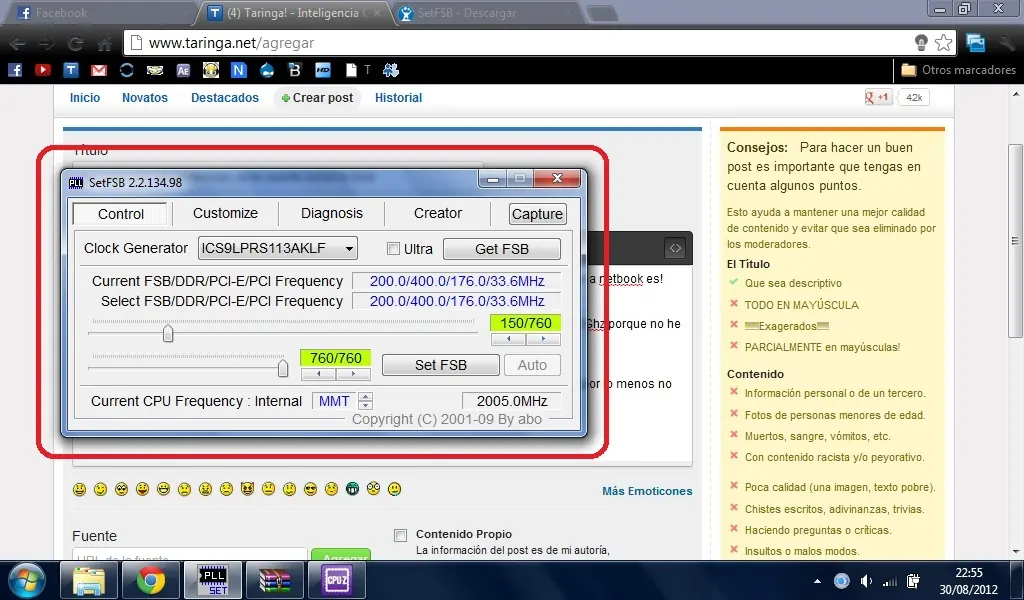The height and width of the screenshot is (600, 1024).
Task: Switch to the Facebook browser tab
Action: (98, 13)
